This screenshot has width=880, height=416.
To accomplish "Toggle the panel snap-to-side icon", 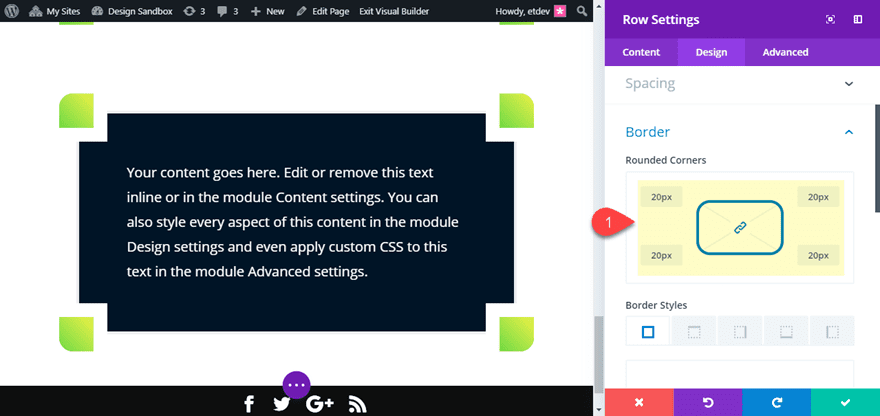I will pyautogui.click(x=858, y=20).
